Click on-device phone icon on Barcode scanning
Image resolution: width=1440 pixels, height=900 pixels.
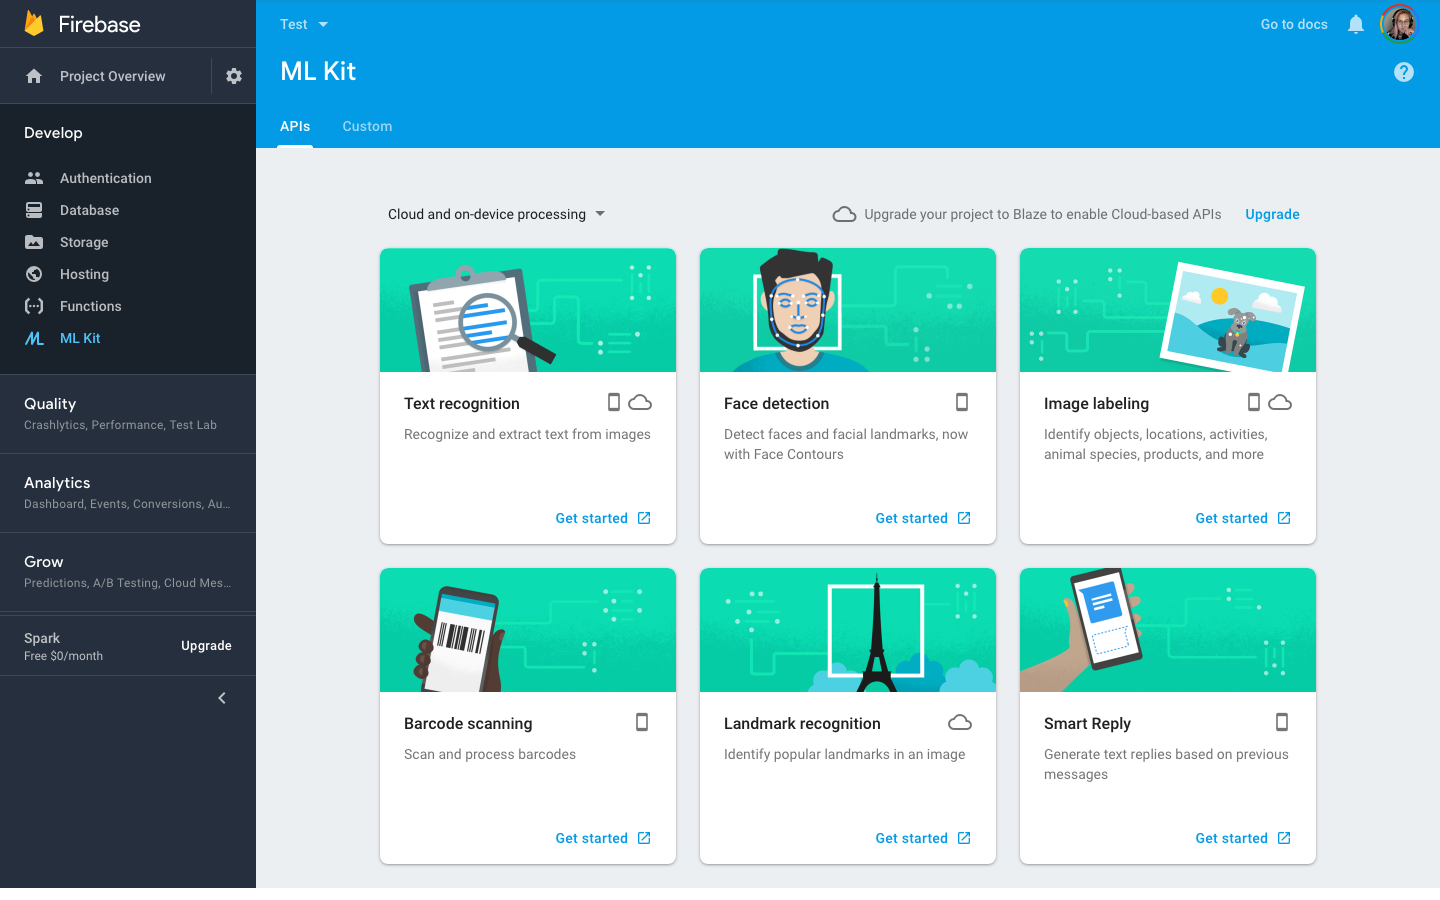click(x=642, y=722)
